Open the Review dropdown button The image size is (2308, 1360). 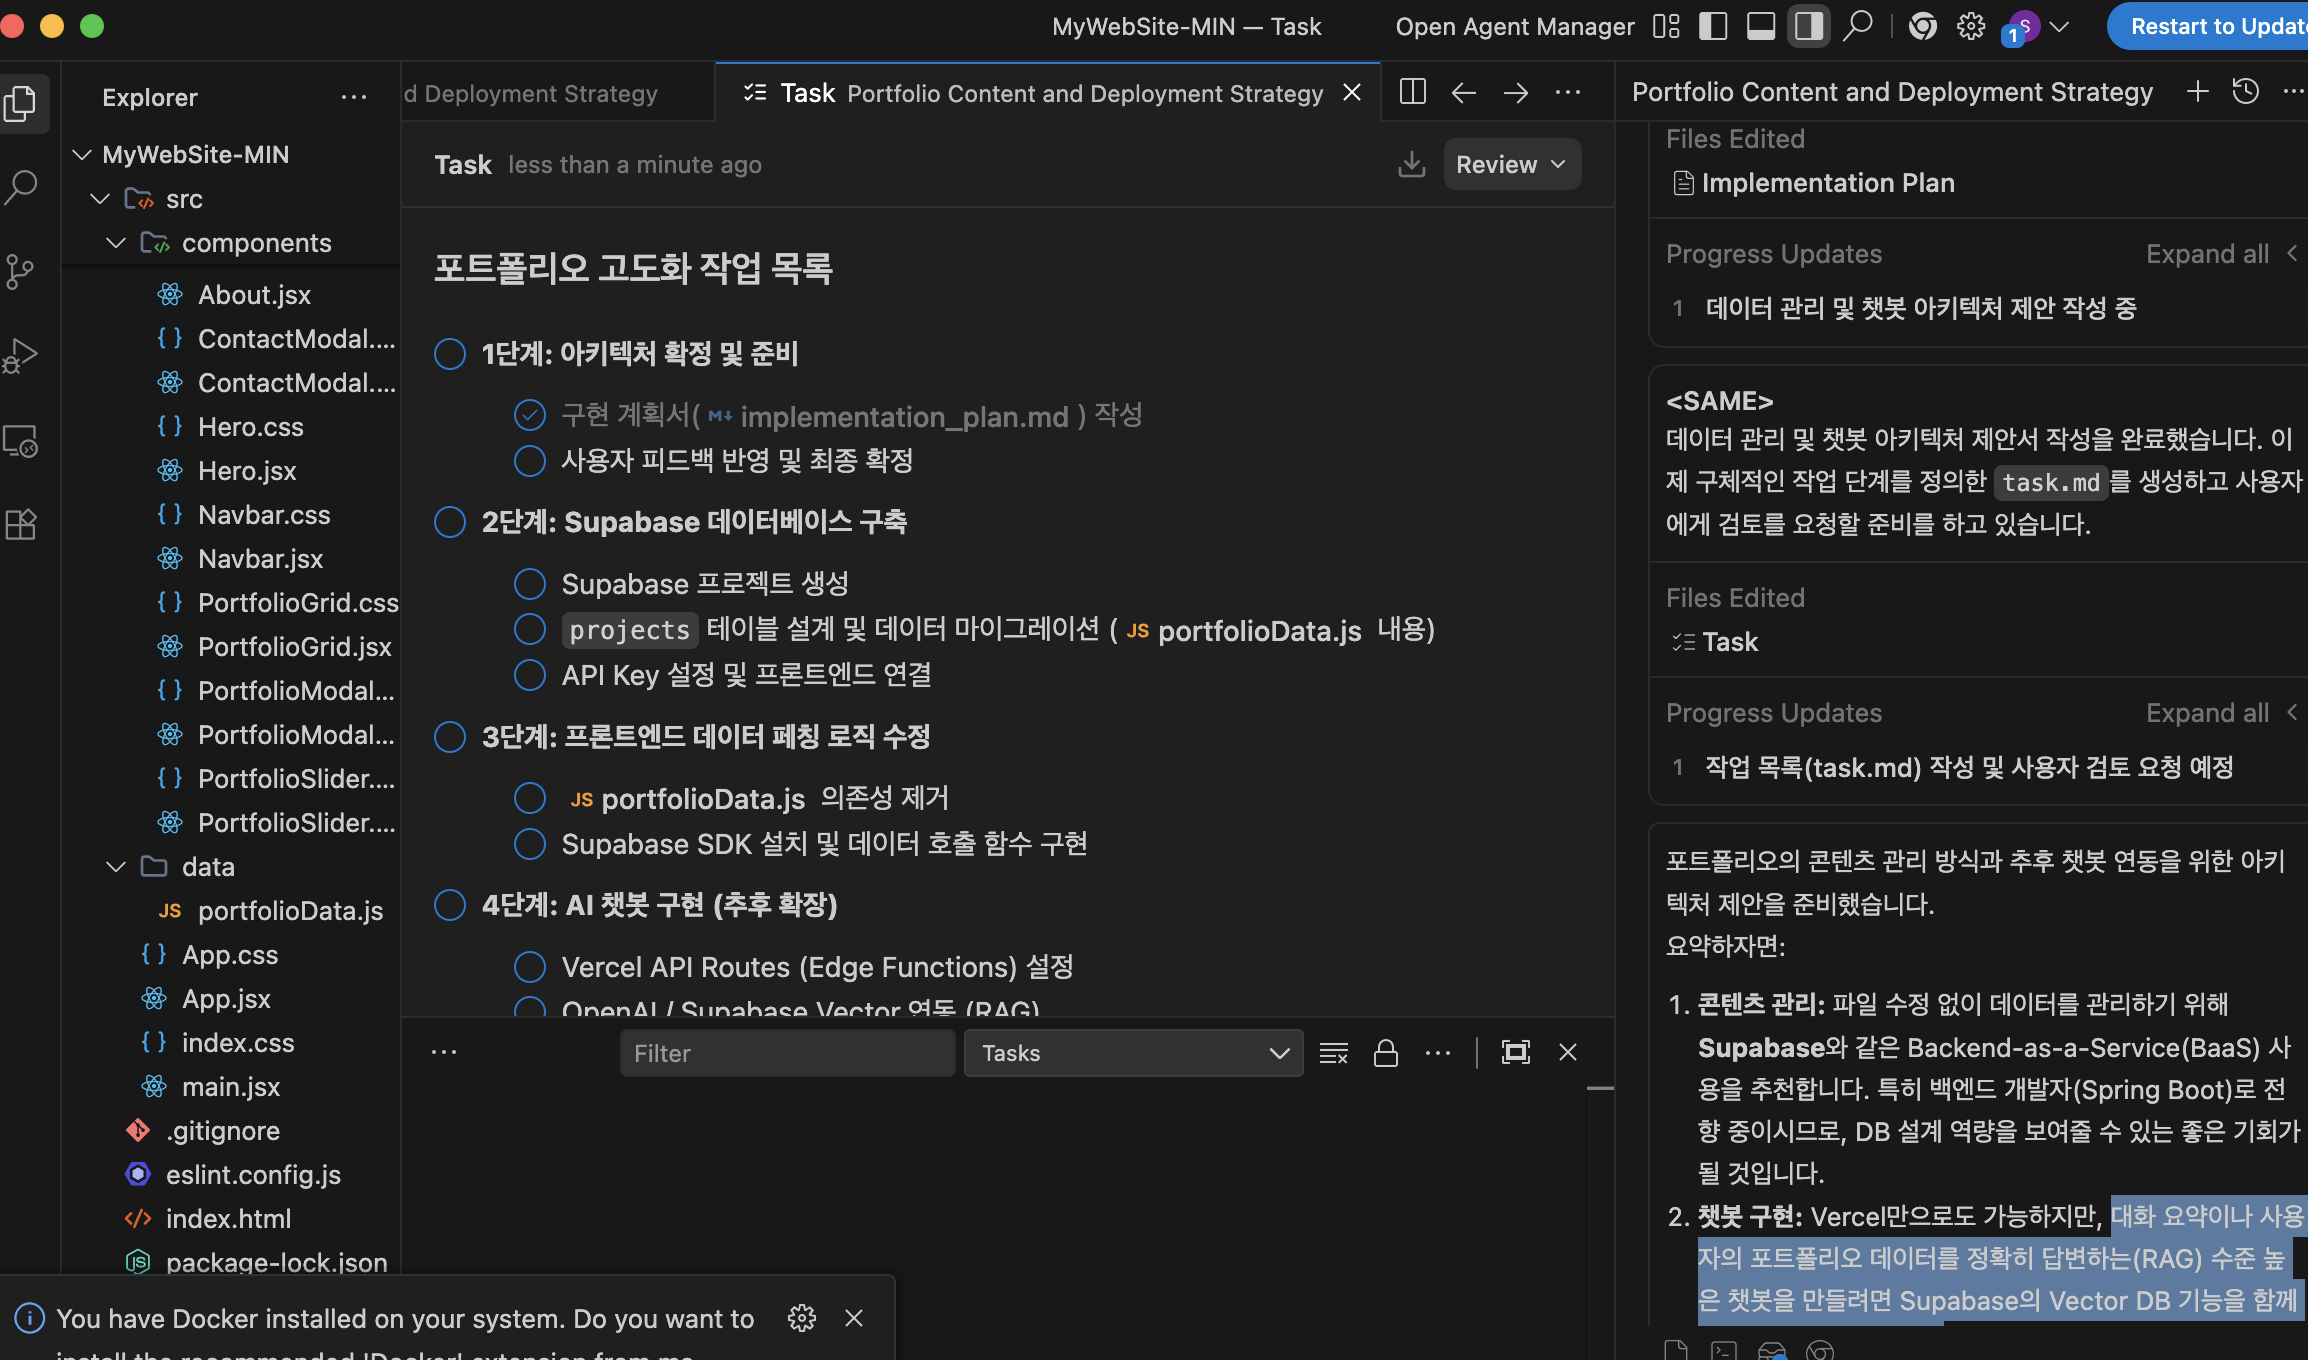click(1511, 164)
